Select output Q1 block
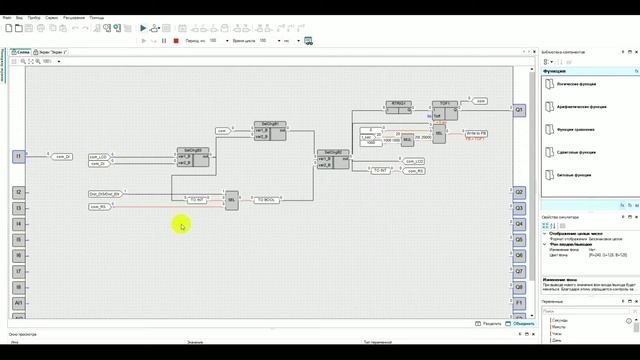Image resolution: width=640 pixels, height=360 pixels. click(519, 110)
